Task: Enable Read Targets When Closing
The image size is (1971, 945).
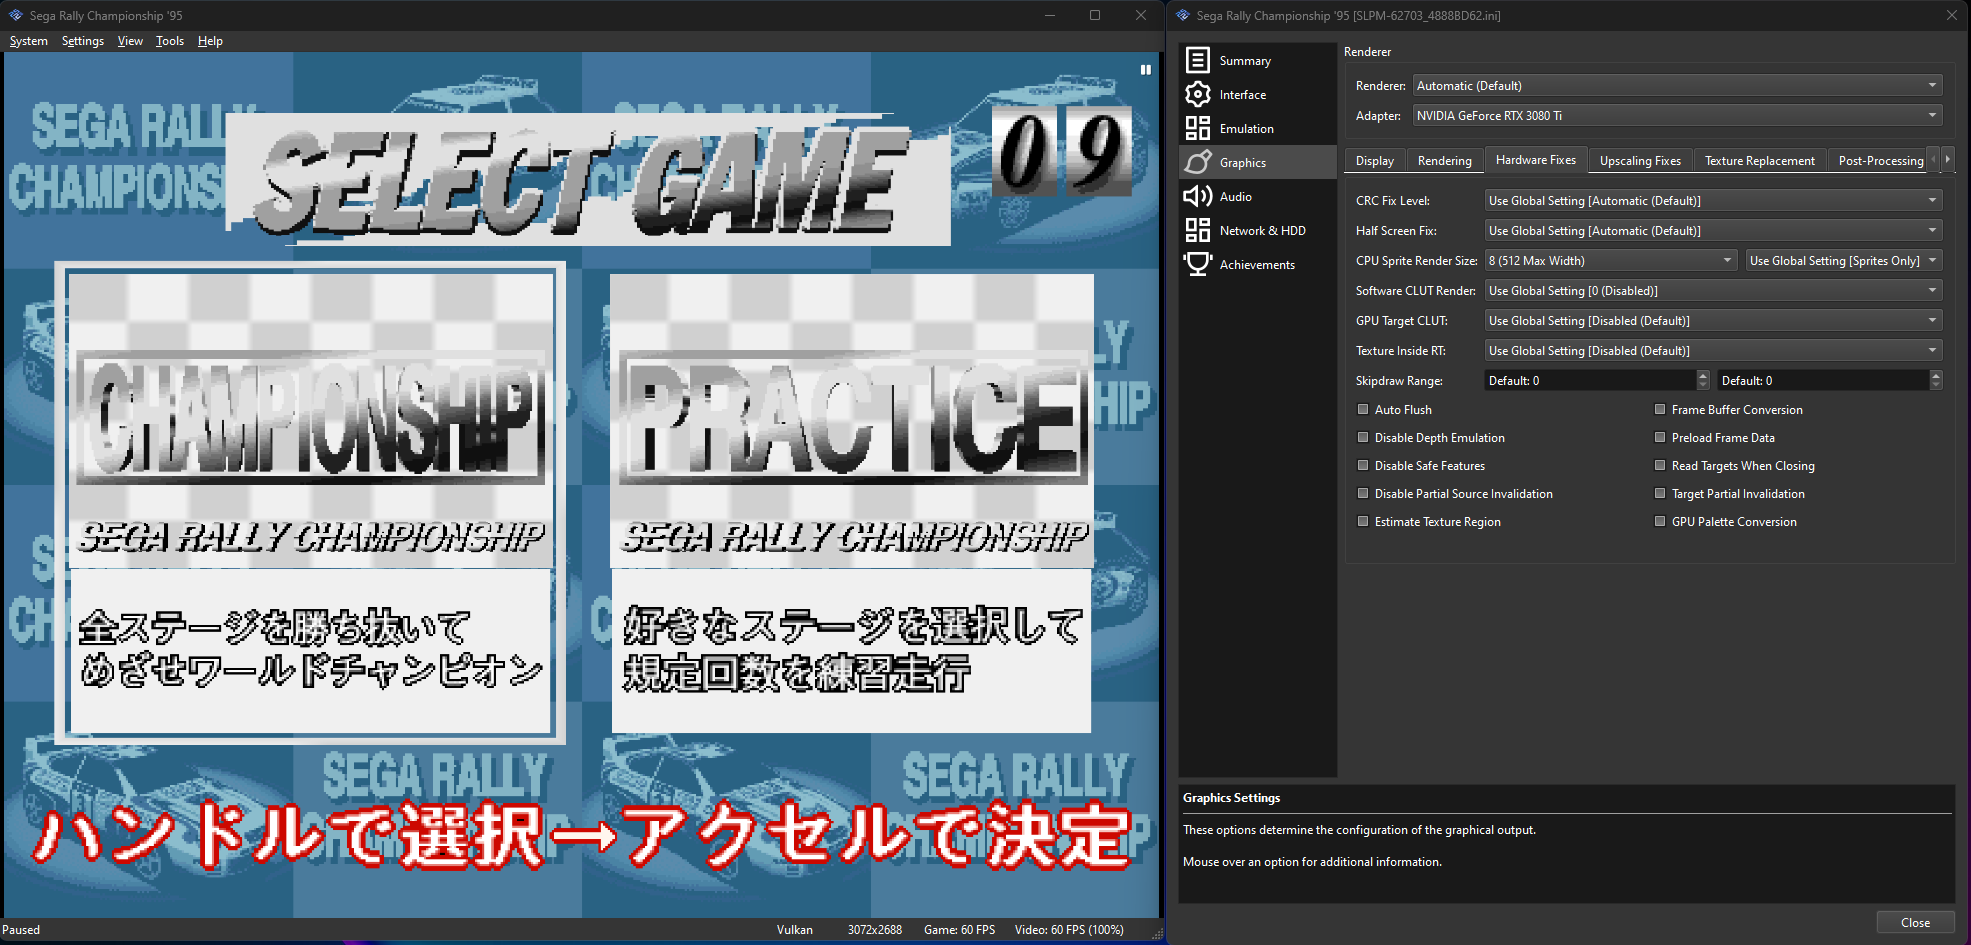Action: [1660, 465]
